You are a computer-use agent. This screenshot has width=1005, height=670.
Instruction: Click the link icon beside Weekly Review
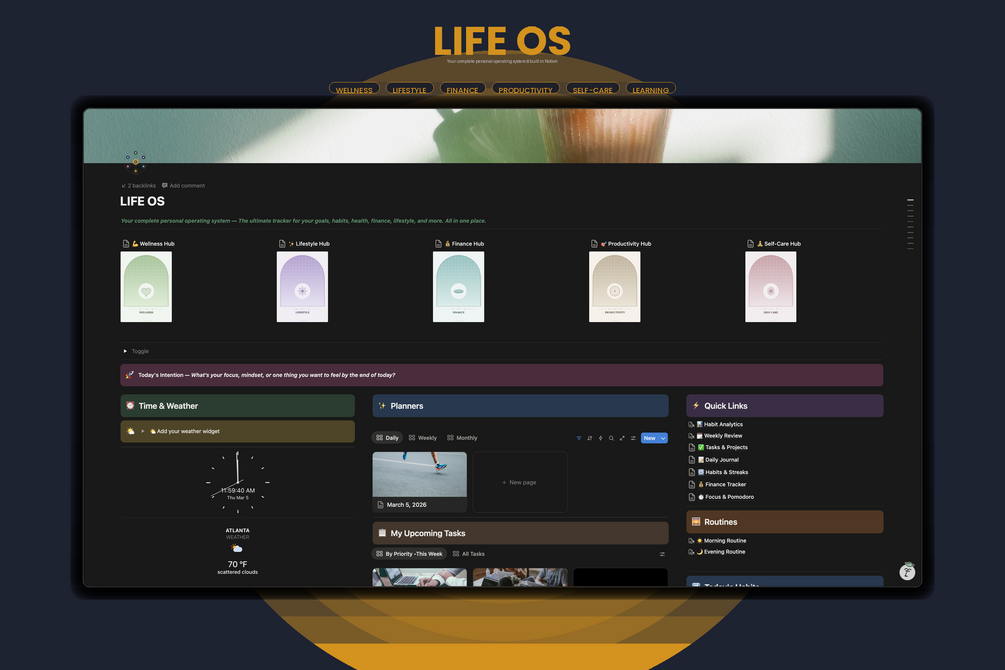(691, 436)
